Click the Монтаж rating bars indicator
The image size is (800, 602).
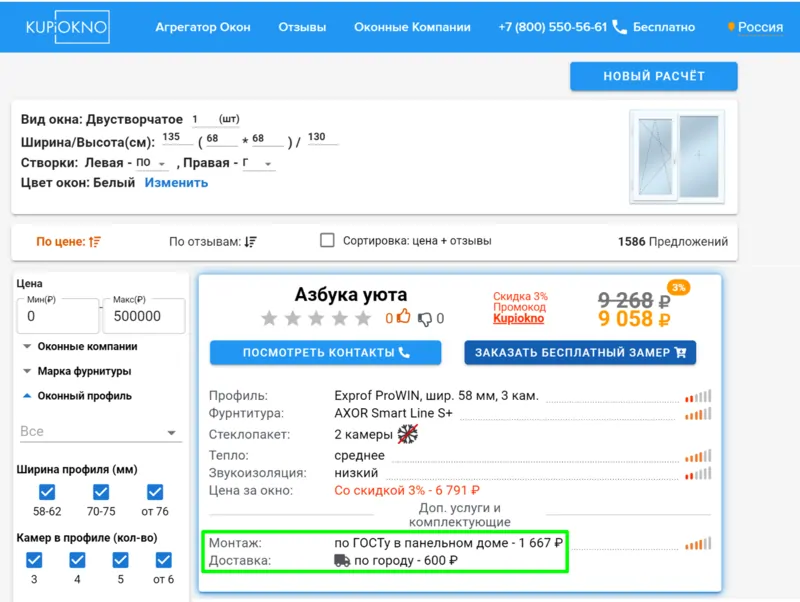click(x=698, y=544)
